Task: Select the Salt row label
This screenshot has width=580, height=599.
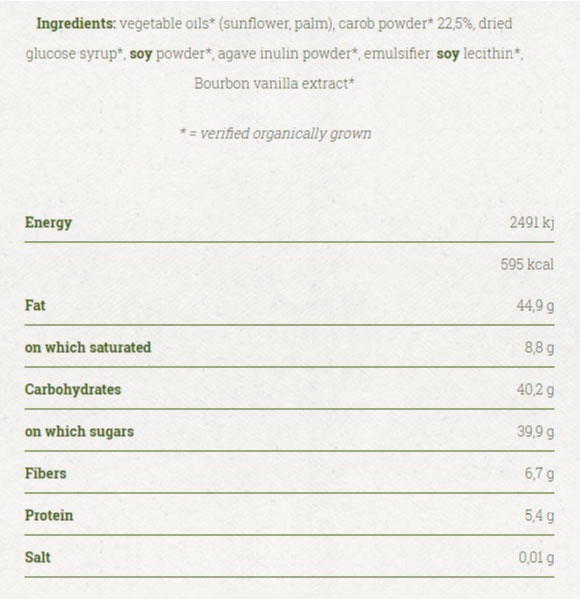Action: [x=37, y=558]
